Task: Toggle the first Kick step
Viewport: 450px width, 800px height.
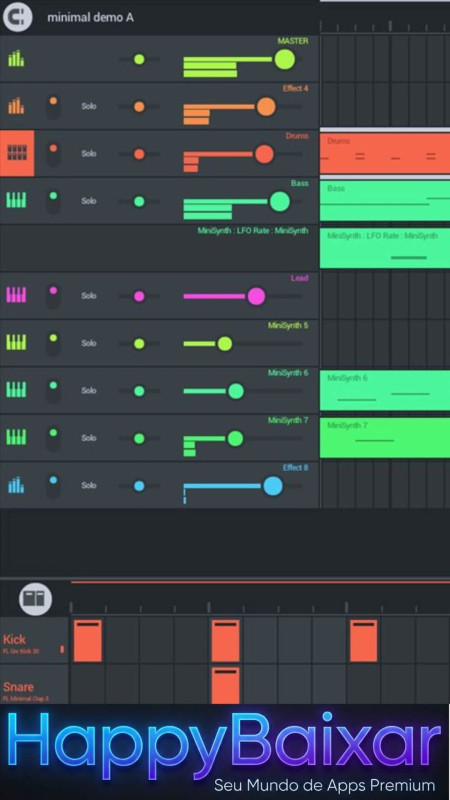Action: tap(87, 640)
